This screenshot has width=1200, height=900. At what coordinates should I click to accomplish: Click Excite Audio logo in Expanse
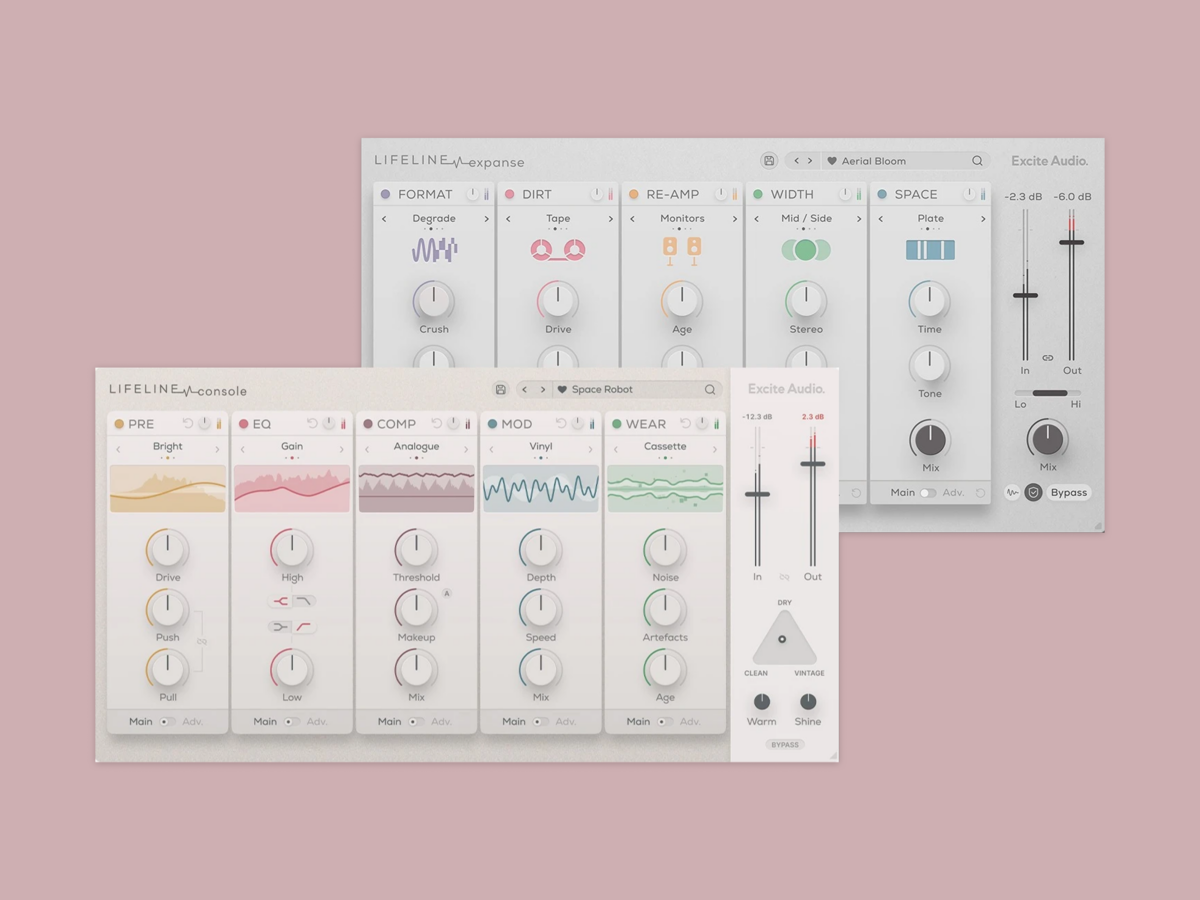point(1049,161)
